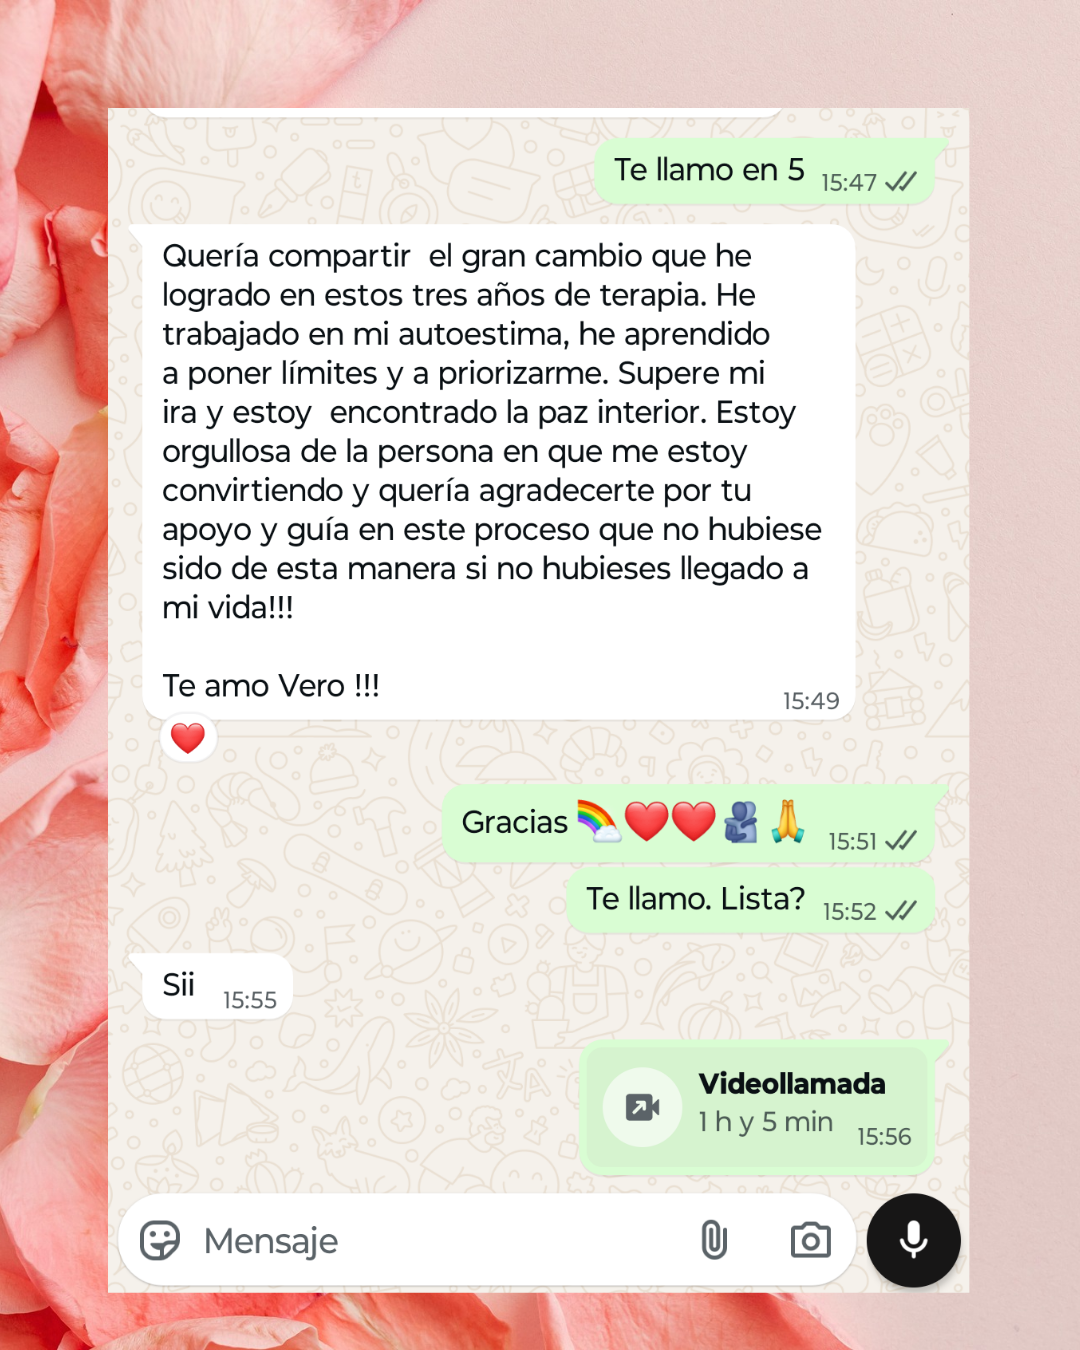1080x1350 pixels.
Task: Tap the video call icon
Action: point(642,1107)
